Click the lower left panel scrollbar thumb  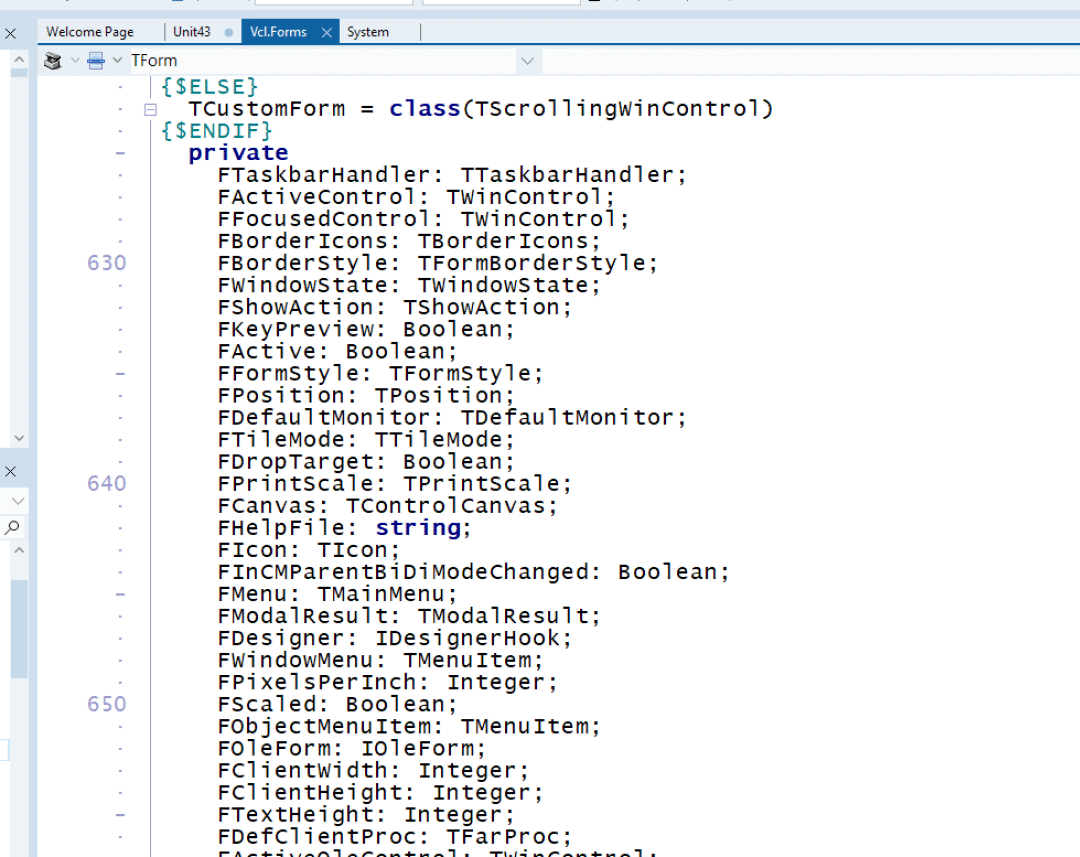pos(19,629)
